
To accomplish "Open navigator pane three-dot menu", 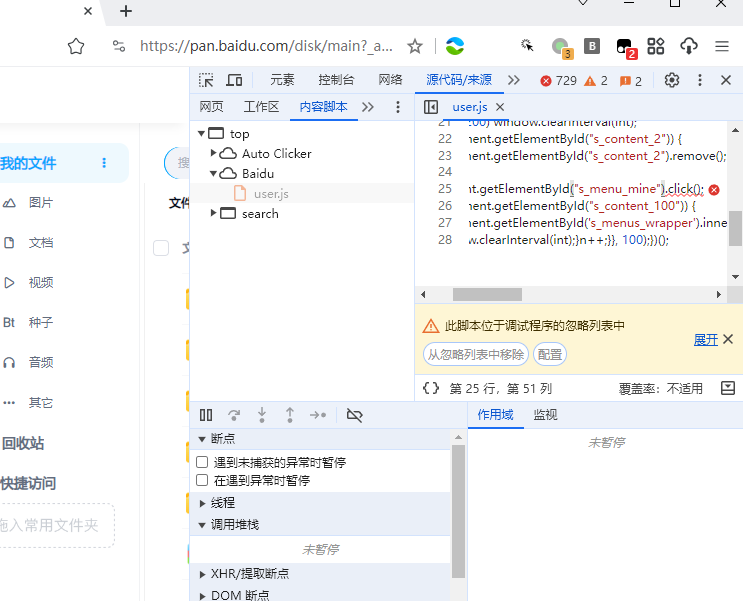I will click(x=398, y=107).
